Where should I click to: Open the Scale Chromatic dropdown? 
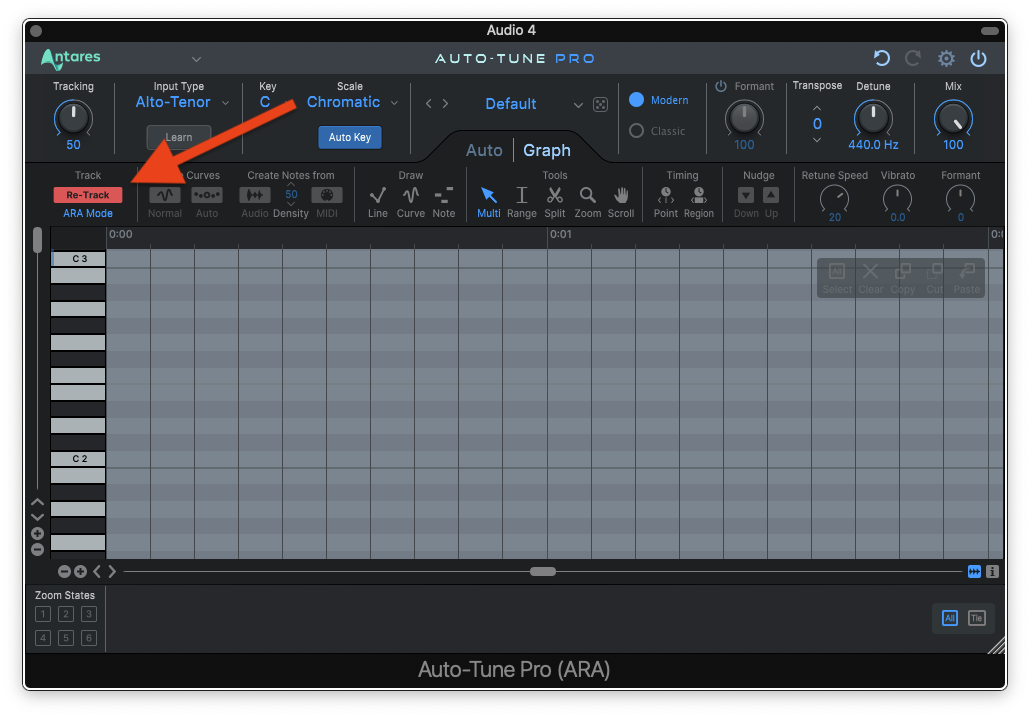tap(352, 102)
